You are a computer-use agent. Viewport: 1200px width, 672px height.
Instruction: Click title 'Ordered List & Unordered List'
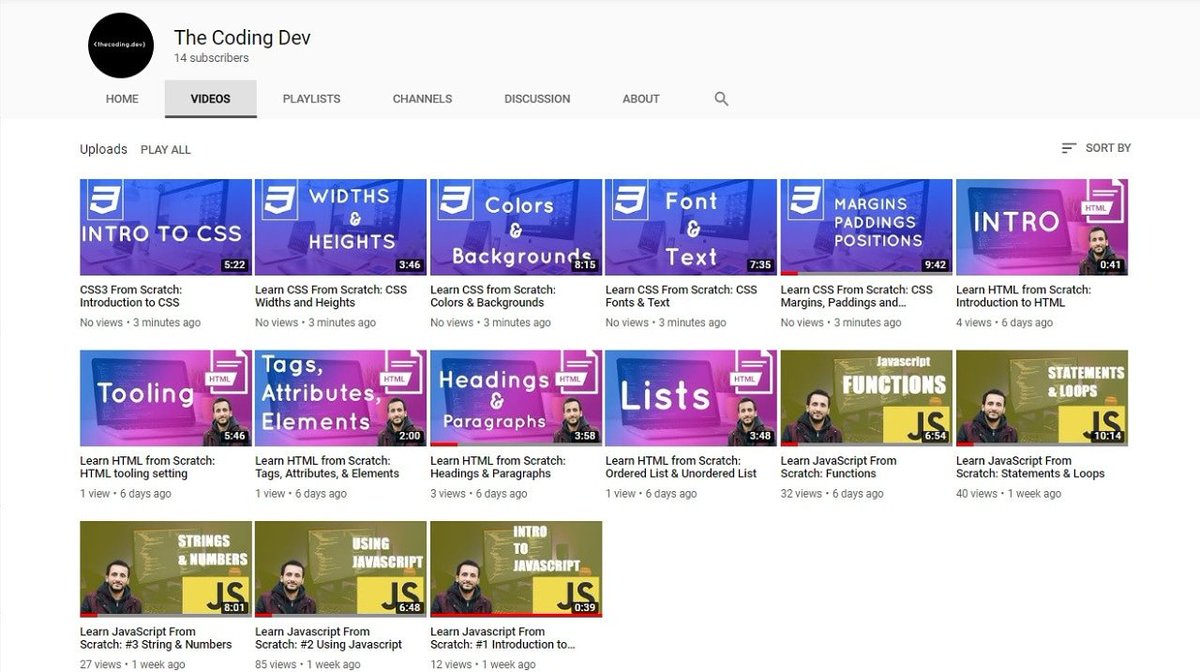pos(681,467)
